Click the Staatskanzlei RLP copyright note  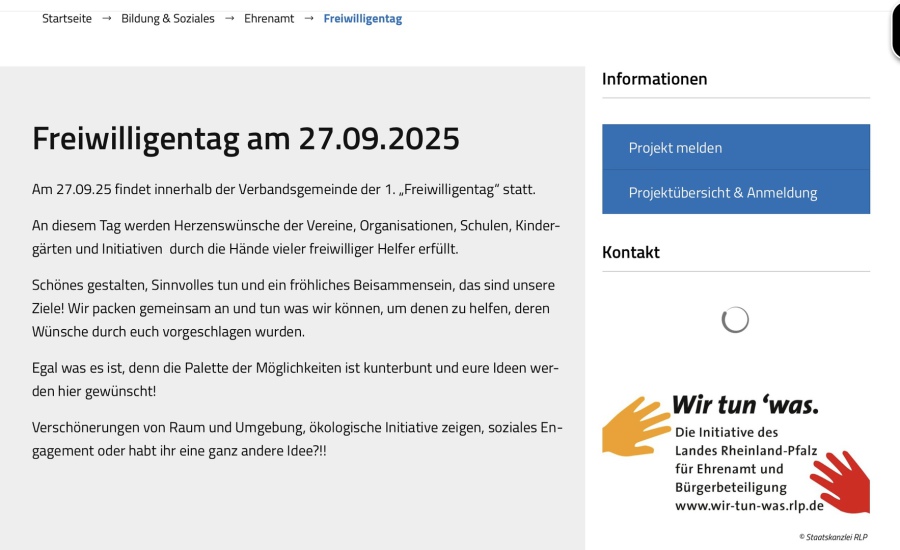point(833,537)
